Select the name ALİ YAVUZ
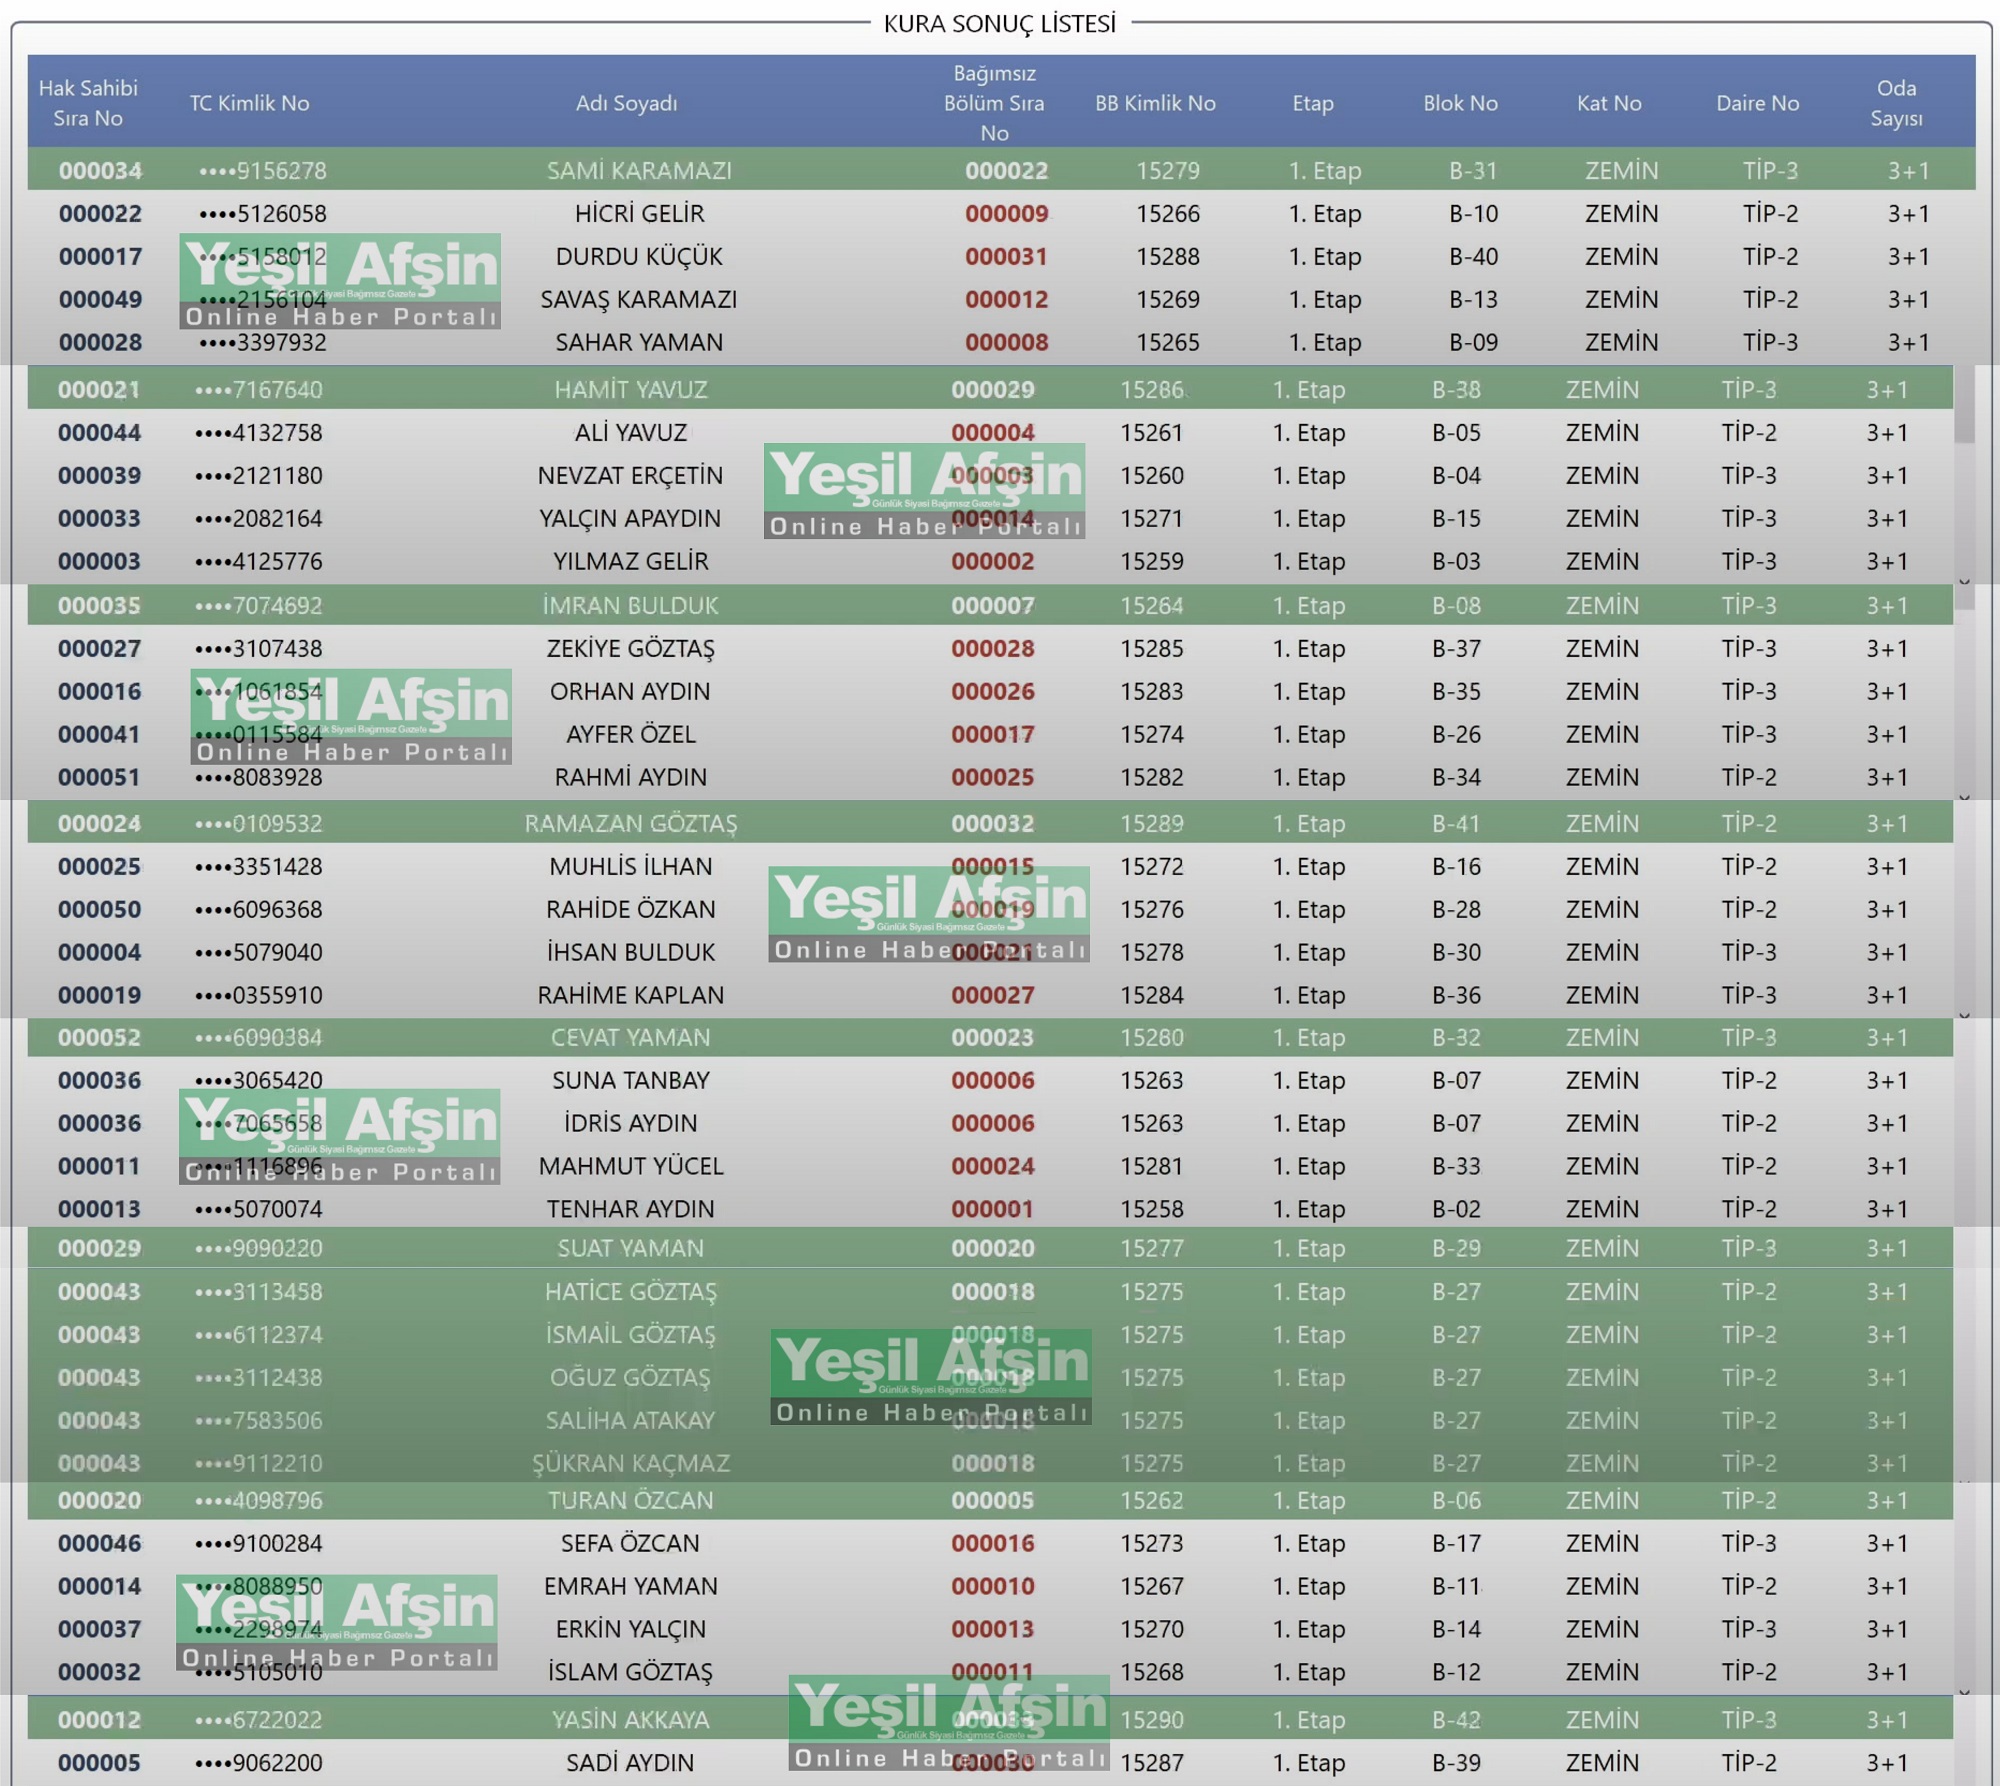 630,432
